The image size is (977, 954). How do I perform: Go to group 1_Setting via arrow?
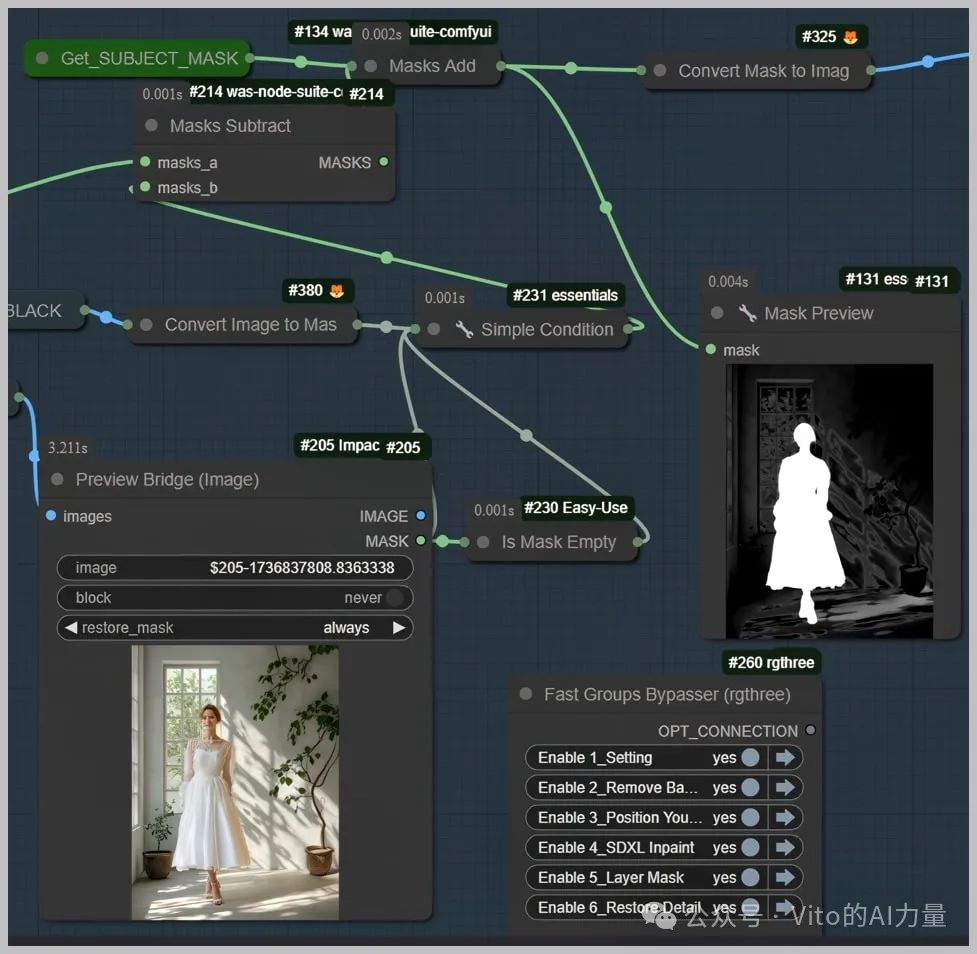click(x=785, y=757)
